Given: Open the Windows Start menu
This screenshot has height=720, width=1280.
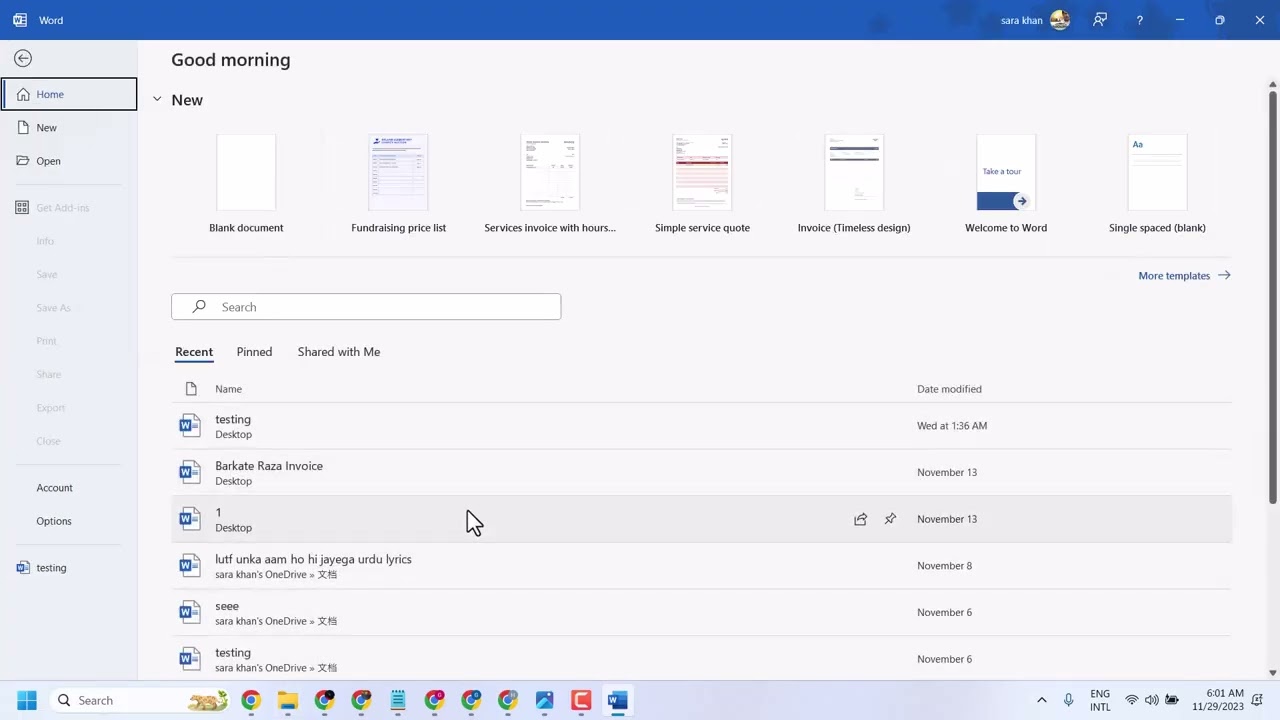Looking at the screenshot, I should tap(27, 700).
